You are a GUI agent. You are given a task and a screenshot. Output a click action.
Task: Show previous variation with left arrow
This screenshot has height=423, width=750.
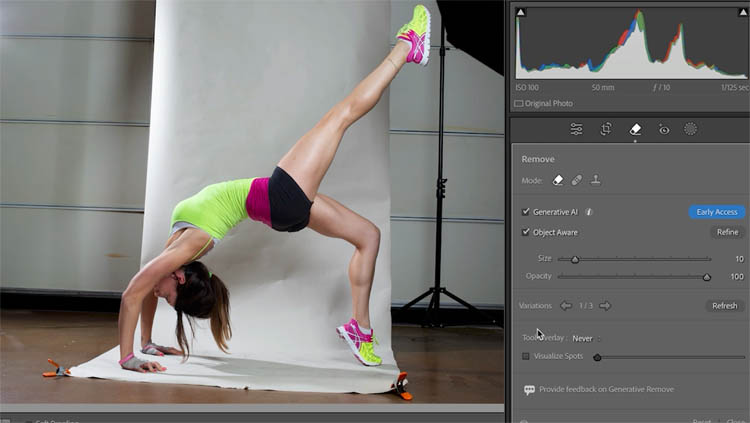click(x=566, y=306)
